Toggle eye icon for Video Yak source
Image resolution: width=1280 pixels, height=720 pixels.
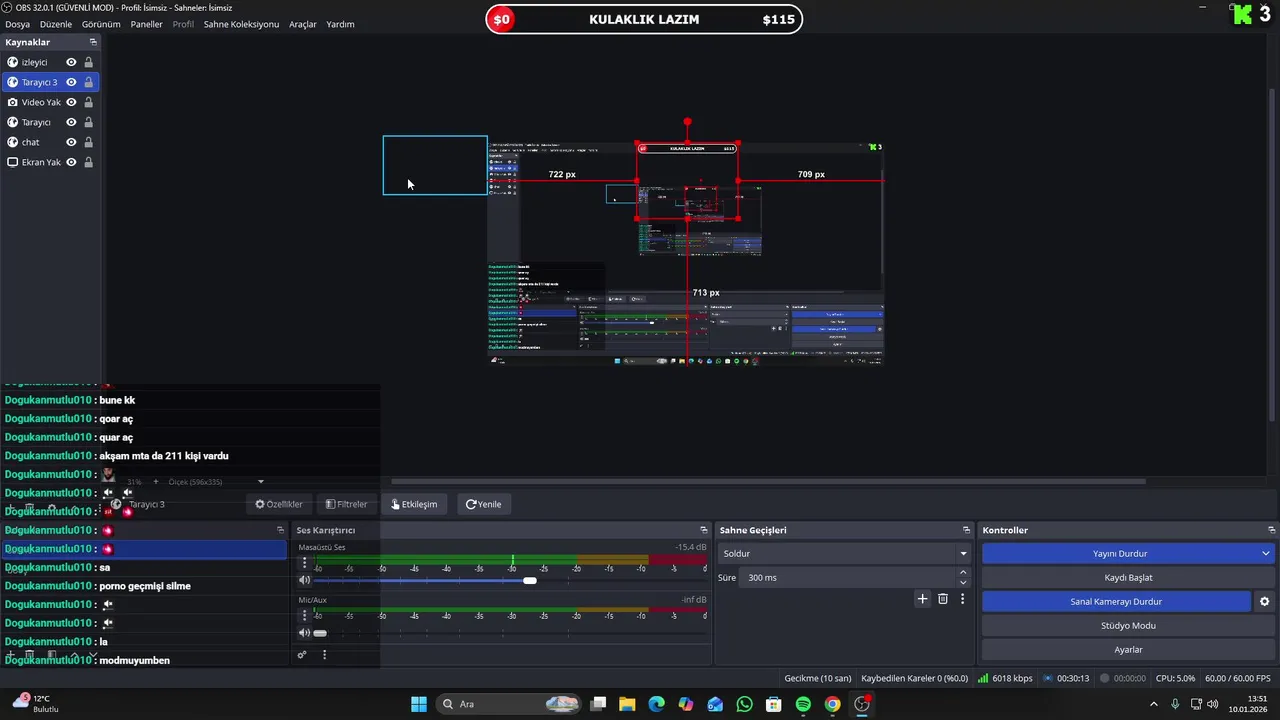point(71,102)
